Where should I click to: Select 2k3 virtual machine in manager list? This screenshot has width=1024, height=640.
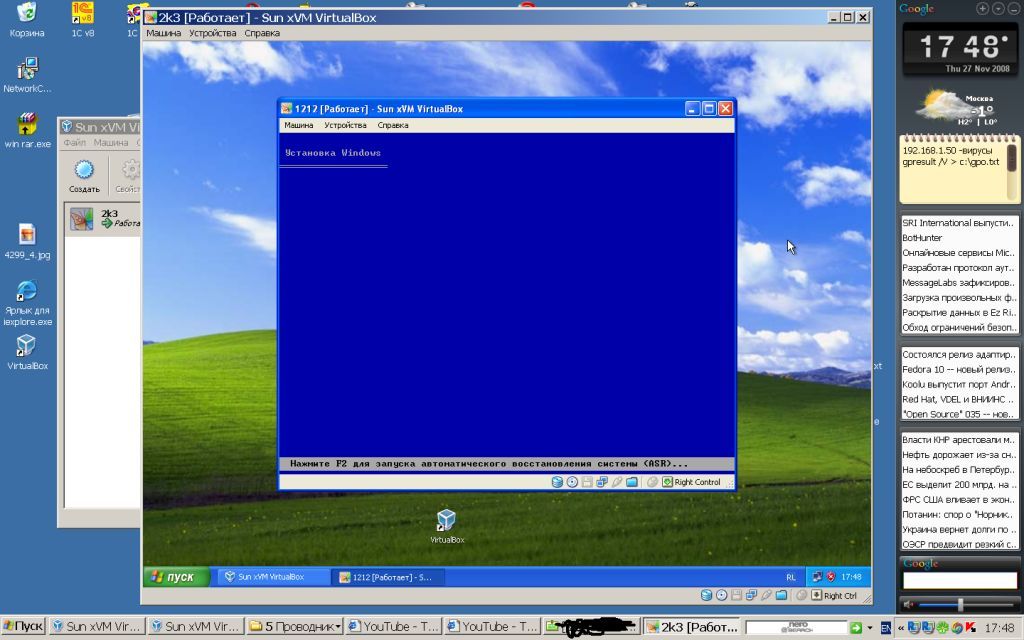(103, 219)
